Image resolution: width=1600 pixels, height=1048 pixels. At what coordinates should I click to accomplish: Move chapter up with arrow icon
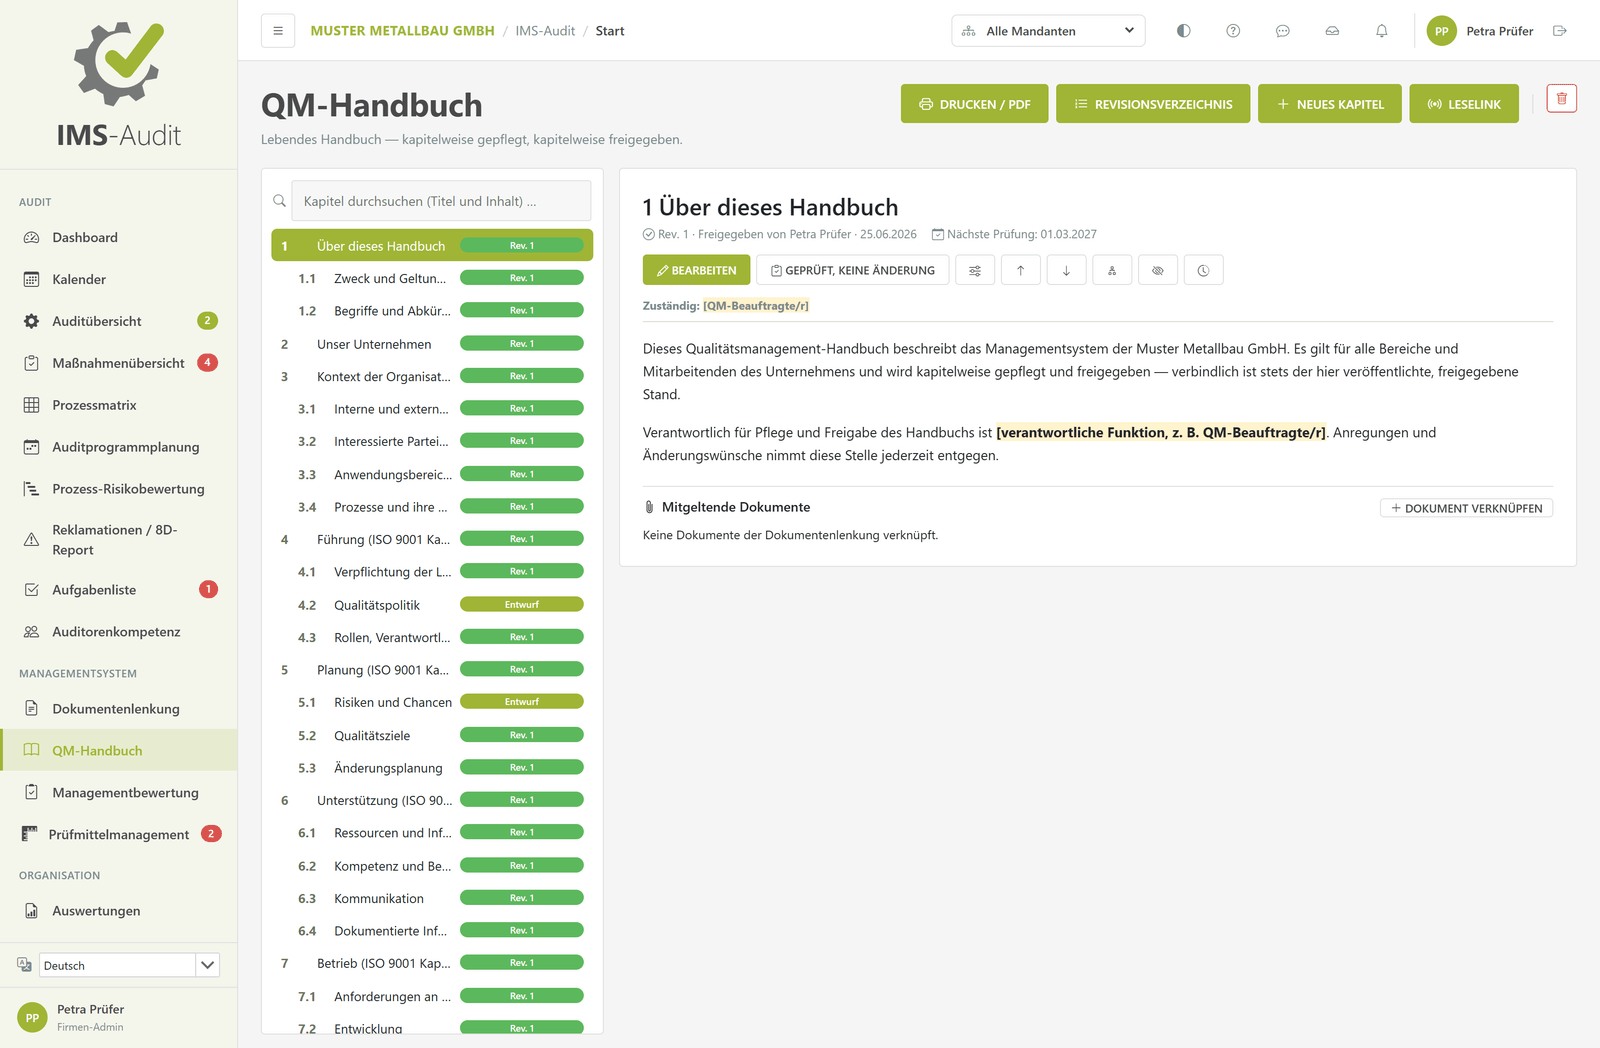pos(1021,270)
